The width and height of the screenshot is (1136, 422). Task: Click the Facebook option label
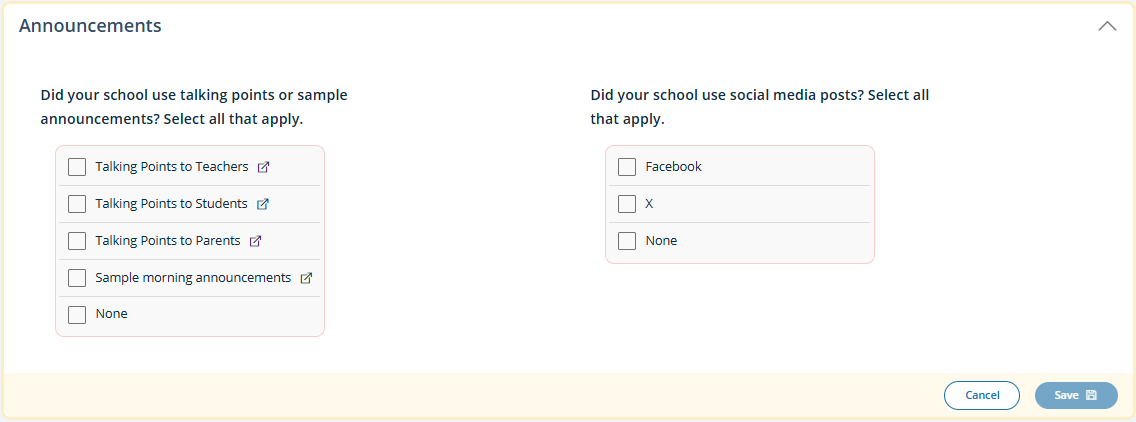coord(673,167)
